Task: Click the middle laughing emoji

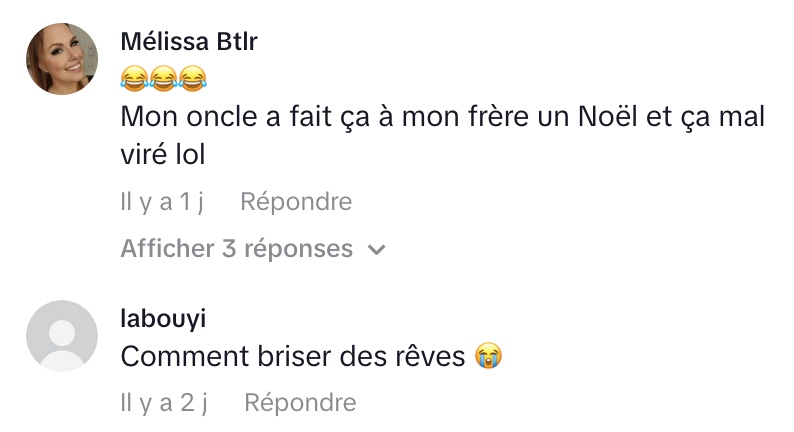Action: [x=163, y=78]
